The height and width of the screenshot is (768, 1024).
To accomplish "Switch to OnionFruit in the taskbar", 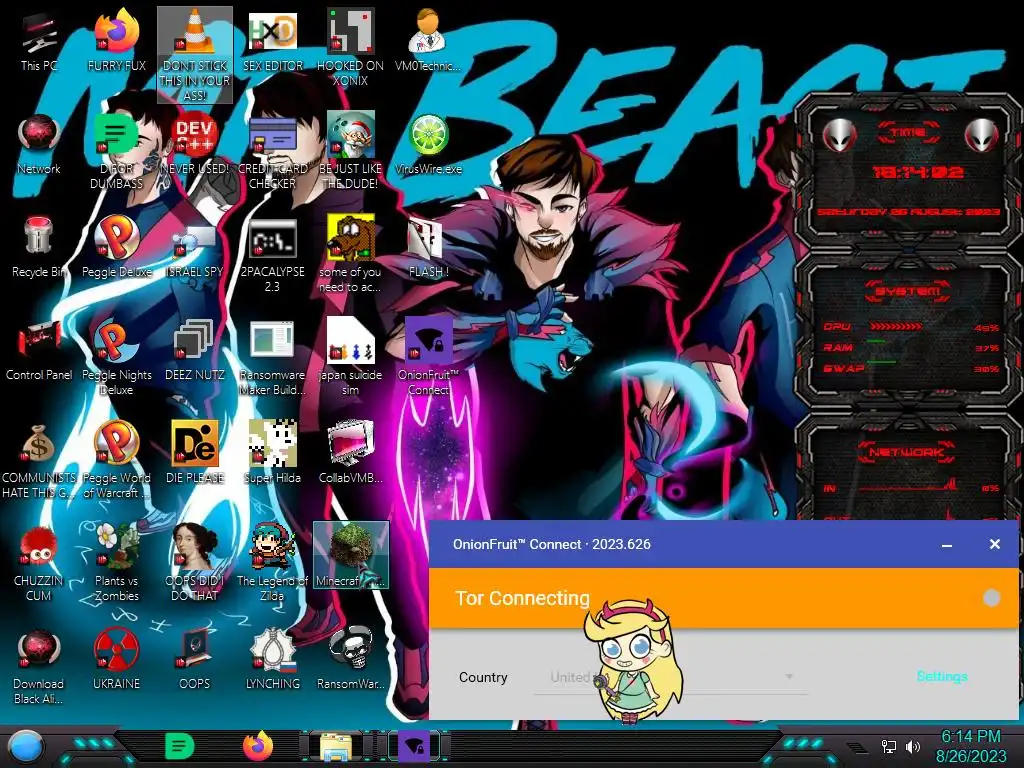I will [x=414, y=747].
